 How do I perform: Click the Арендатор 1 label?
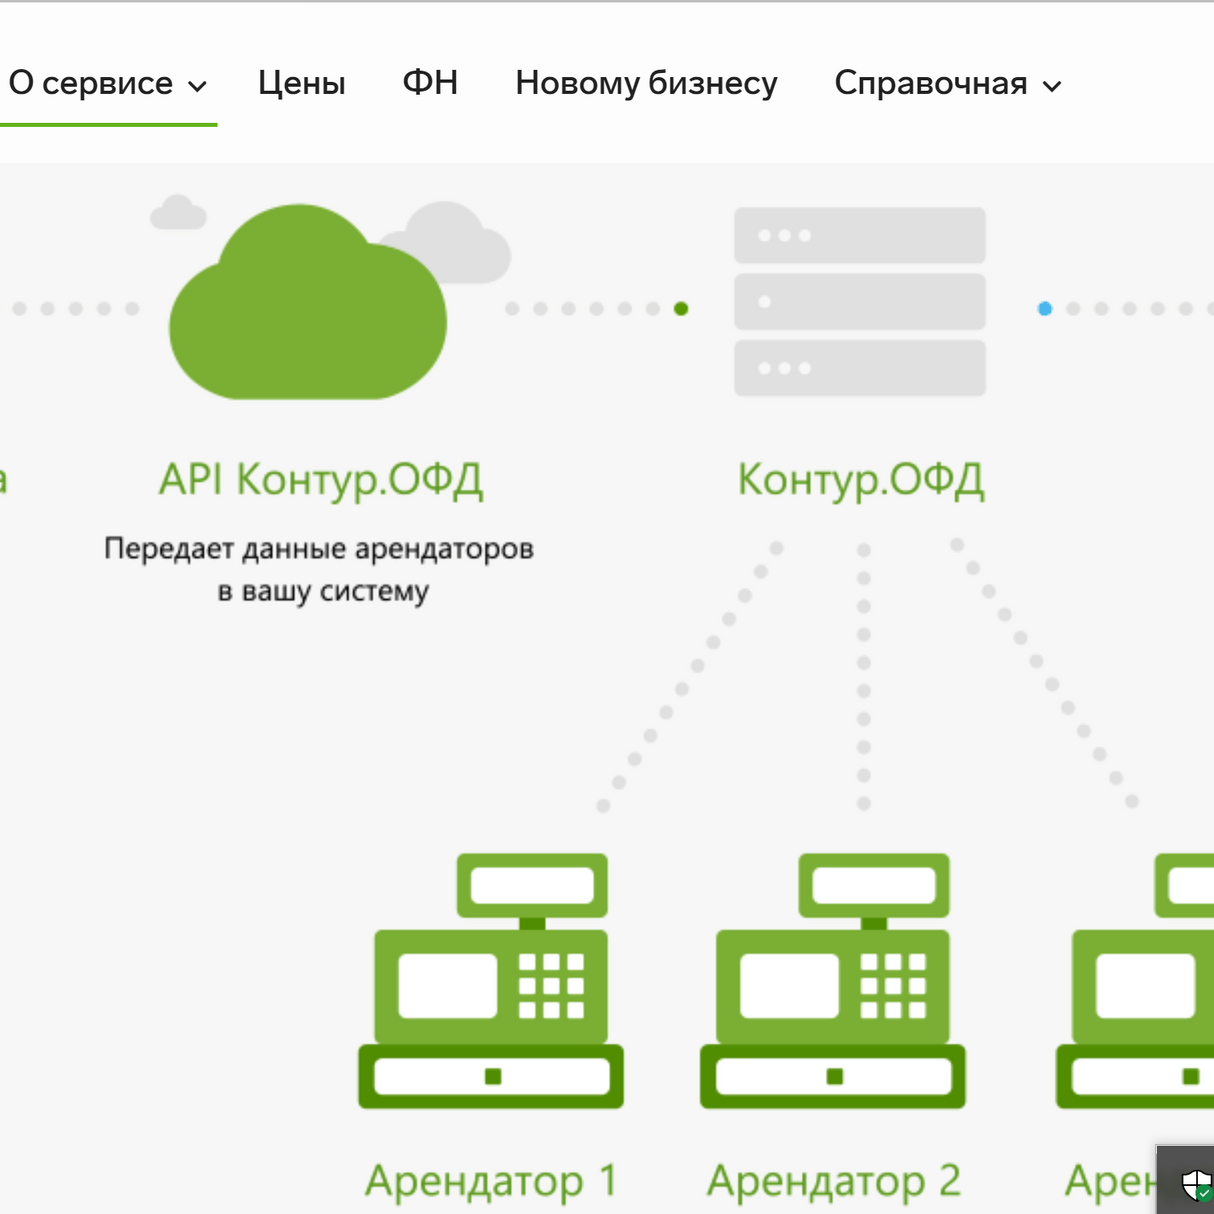tap(491, 1181)
